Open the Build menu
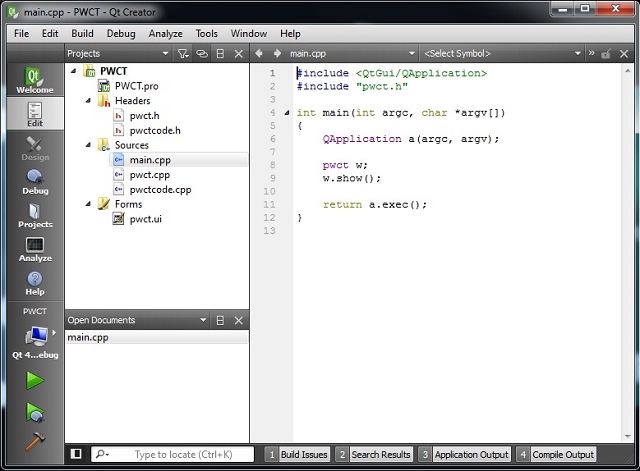This screenshot has height=471, width=640. [82, 33]
